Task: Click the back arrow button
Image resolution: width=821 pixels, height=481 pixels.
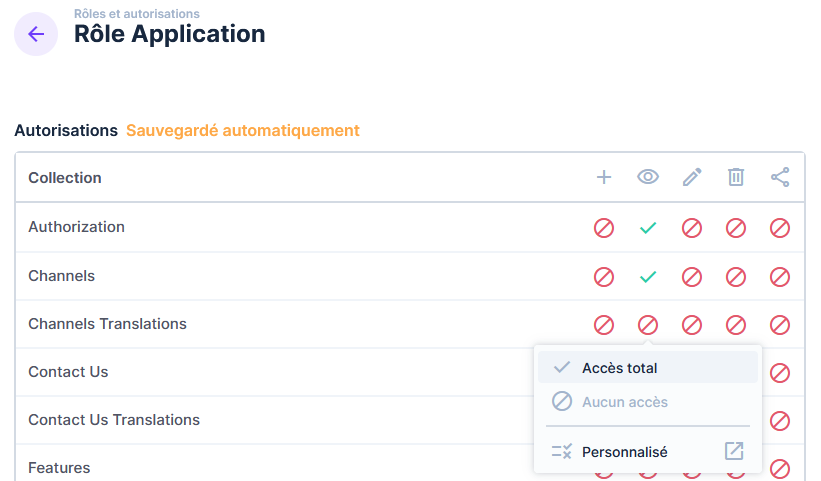Action: coord(36,34)
